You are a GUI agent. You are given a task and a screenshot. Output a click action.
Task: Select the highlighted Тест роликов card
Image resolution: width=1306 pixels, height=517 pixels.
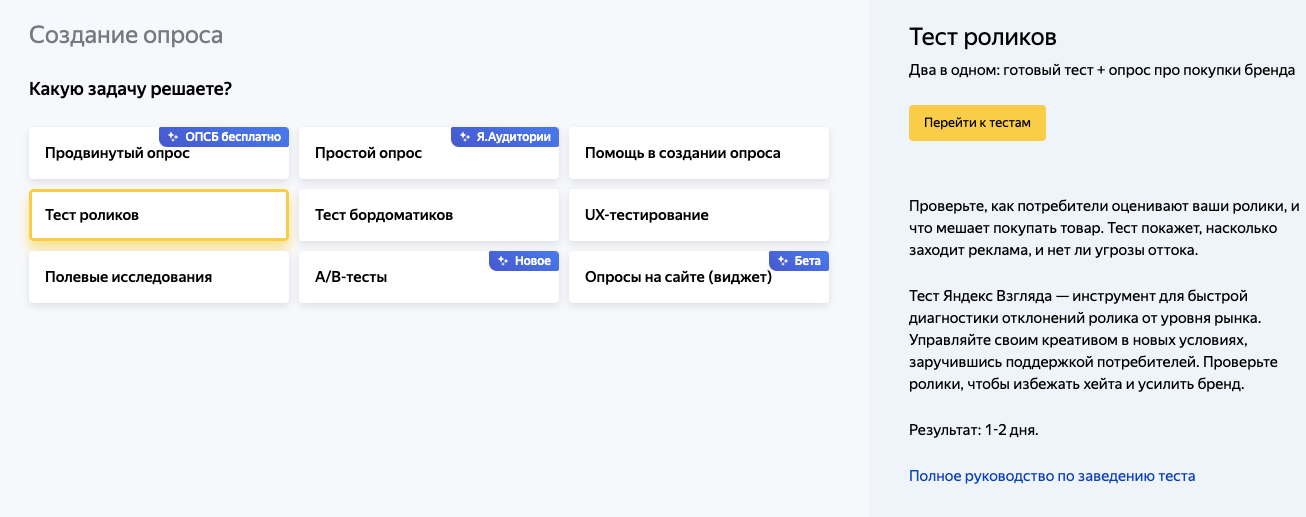(x=158, y=215)
